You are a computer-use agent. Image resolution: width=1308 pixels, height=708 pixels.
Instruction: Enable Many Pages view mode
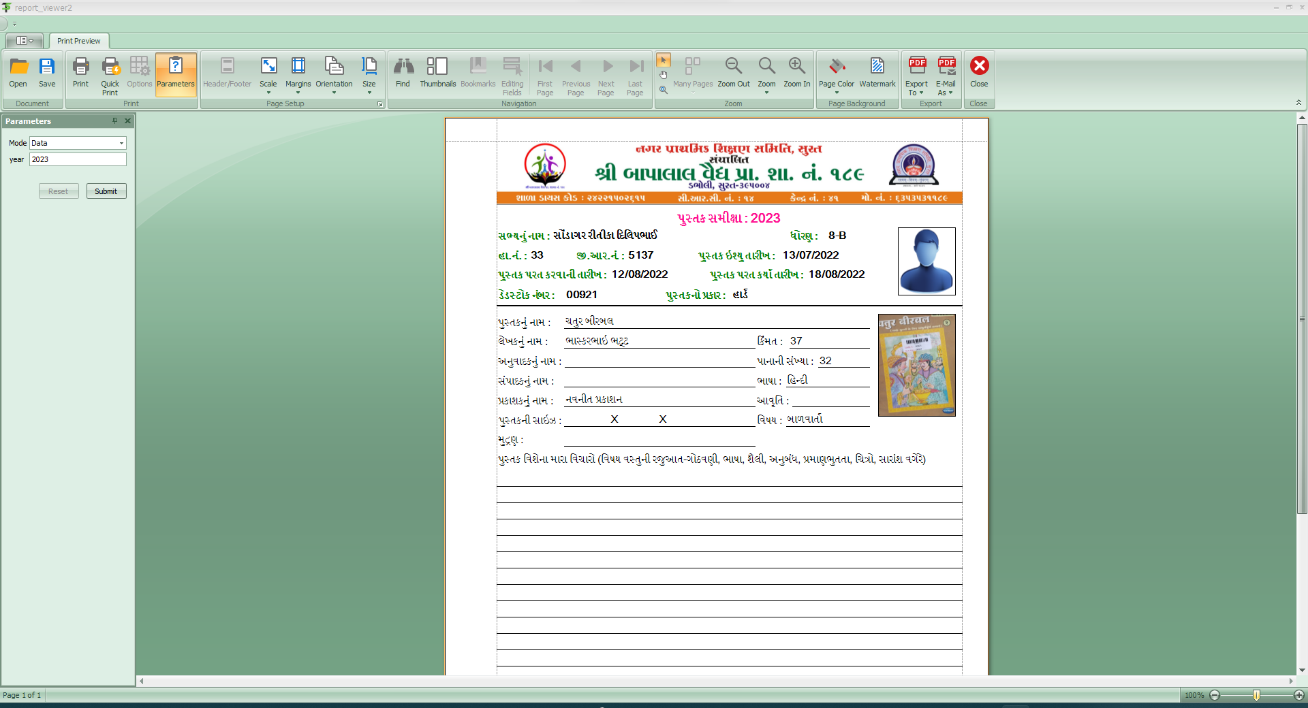pos(691,69)
